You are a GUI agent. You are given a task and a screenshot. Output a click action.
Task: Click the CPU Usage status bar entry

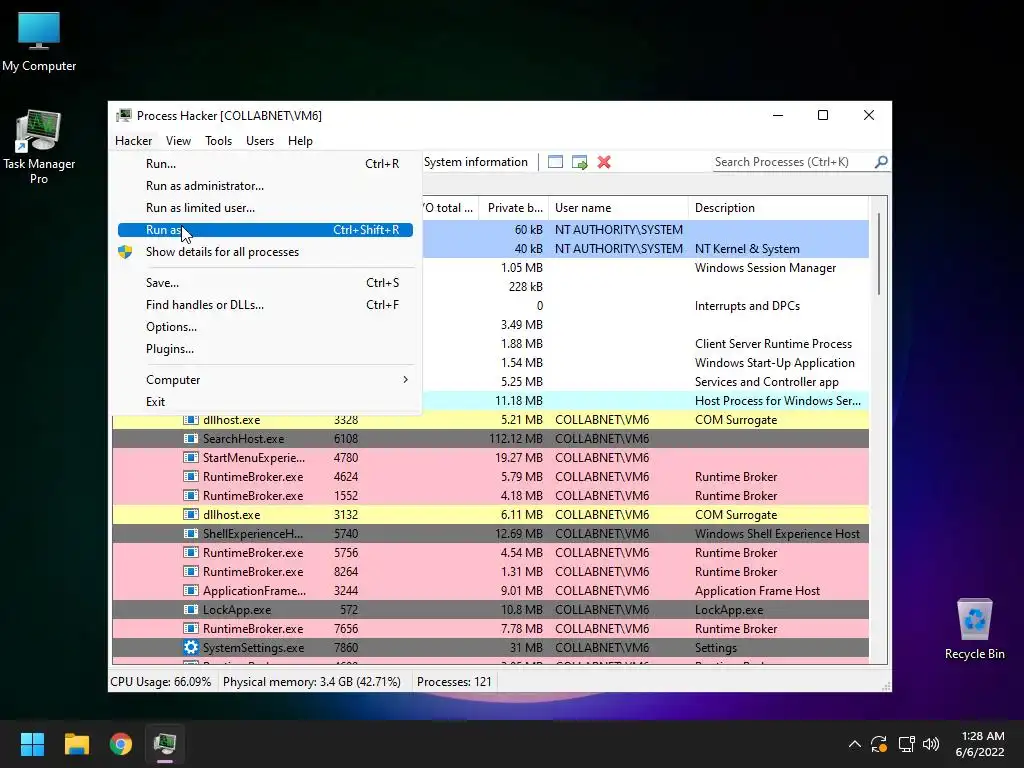(161, 682)
